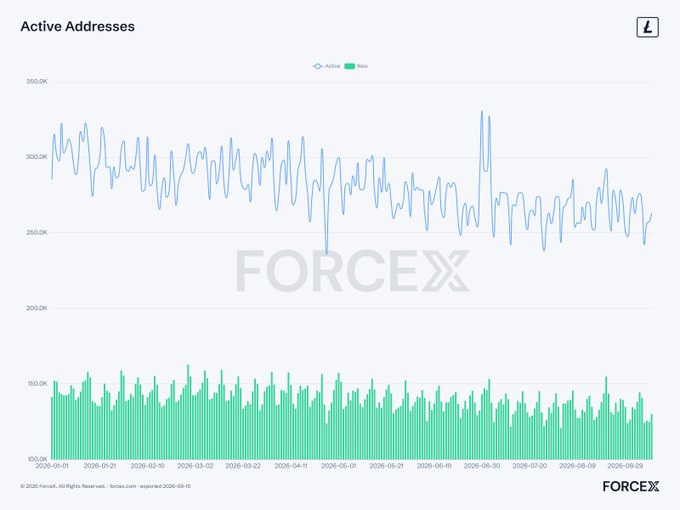Click the ForceX All Rights Reserved copyright text

(x=63, y=486)
